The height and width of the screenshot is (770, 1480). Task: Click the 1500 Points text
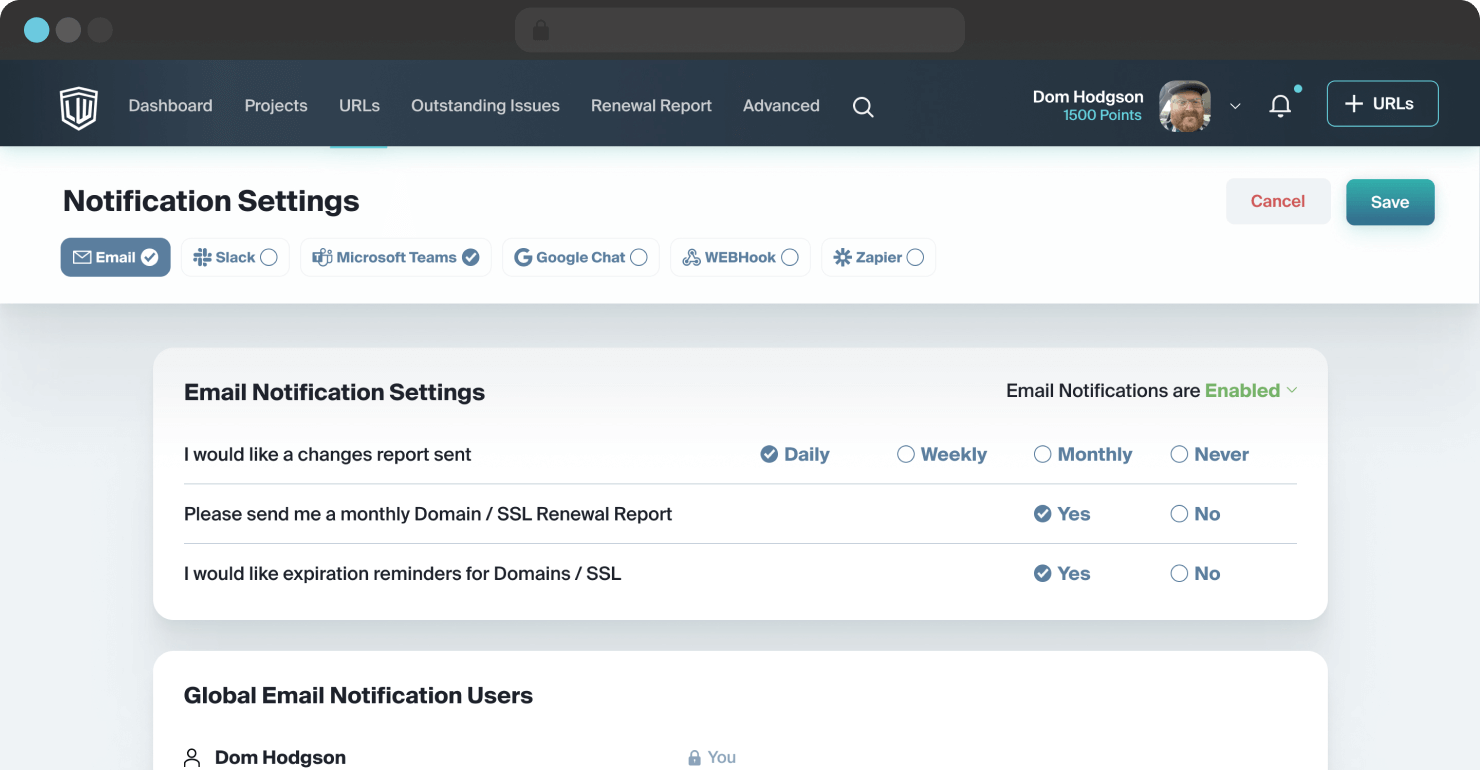[1102, 116]
